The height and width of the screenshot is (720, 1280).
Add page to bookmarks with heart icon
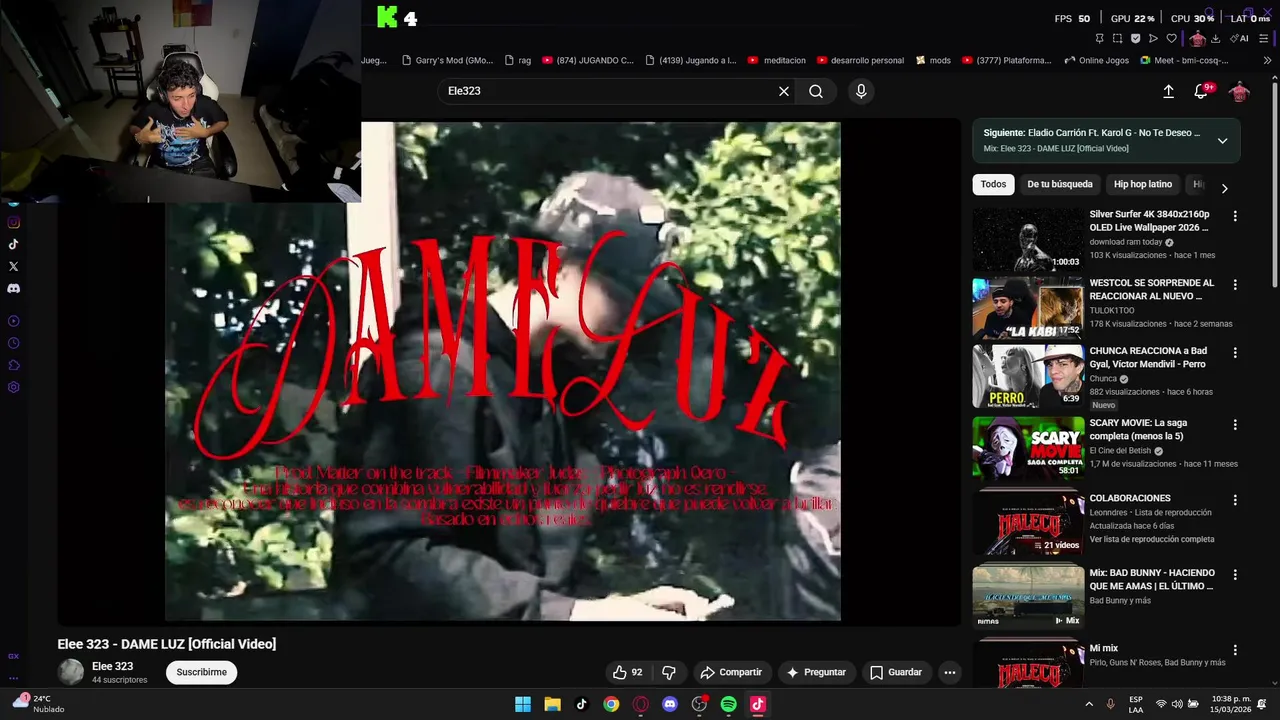click(1172, 38)
